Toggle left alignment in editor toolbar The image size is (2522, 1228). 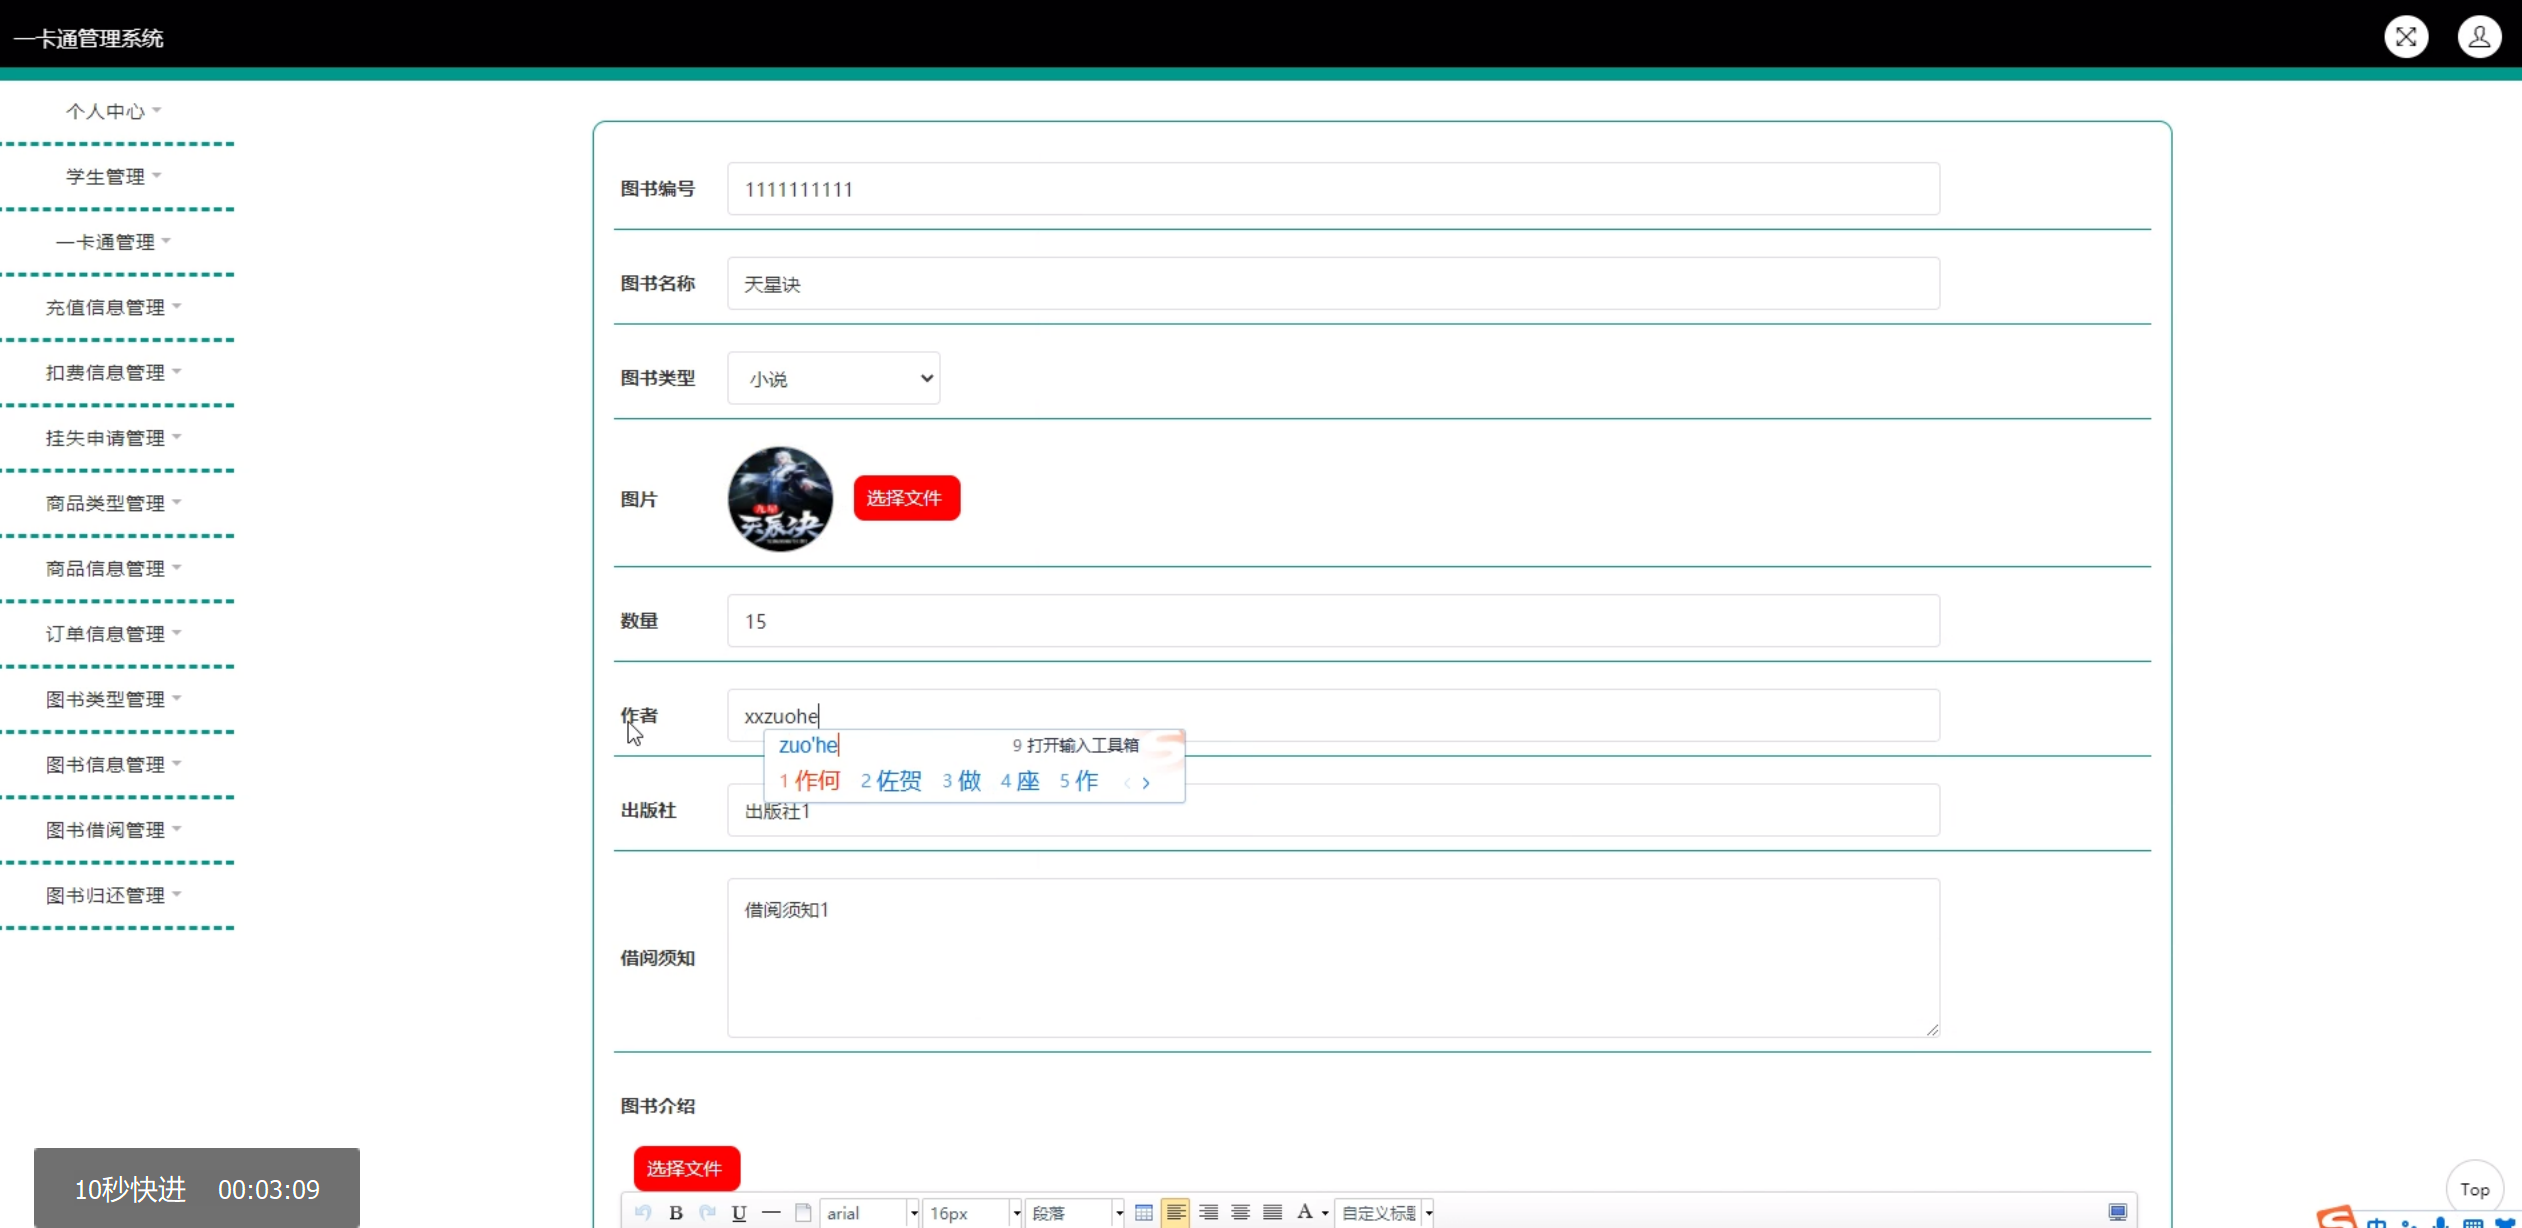click(1175, 1213)
